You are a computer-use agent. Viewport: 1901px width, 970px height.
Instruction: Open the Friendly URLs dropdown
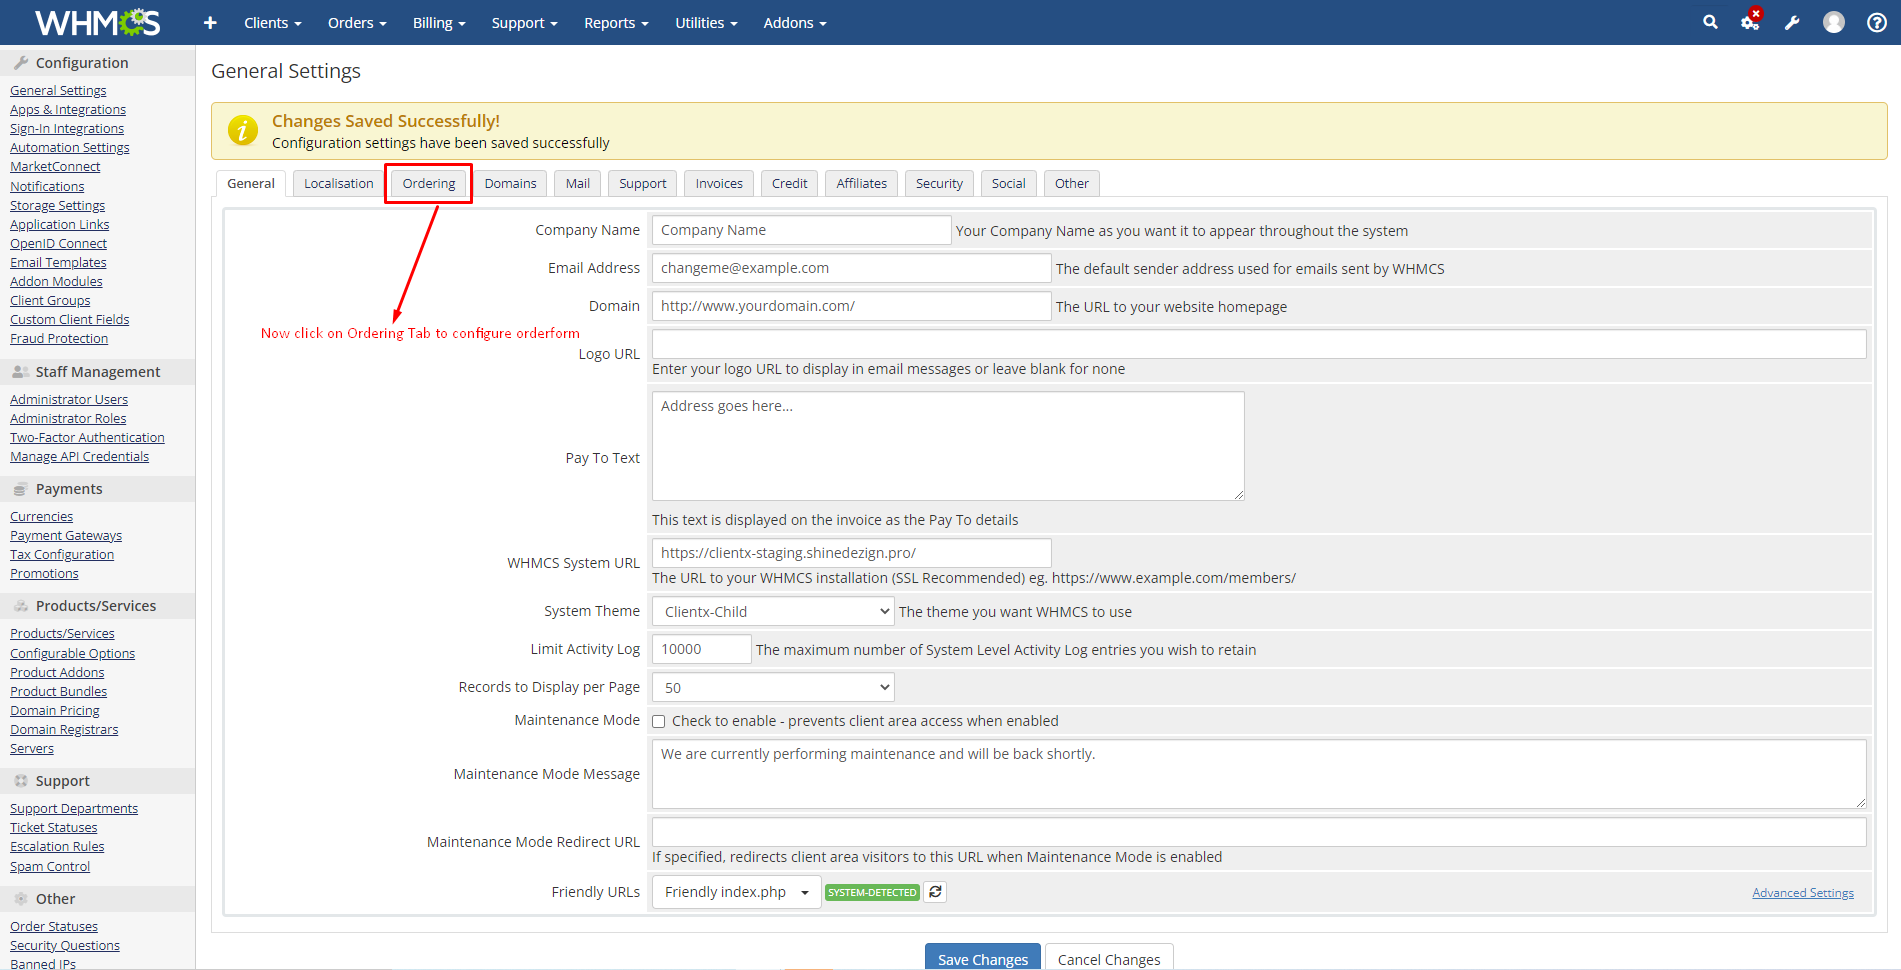coord(736,892)
